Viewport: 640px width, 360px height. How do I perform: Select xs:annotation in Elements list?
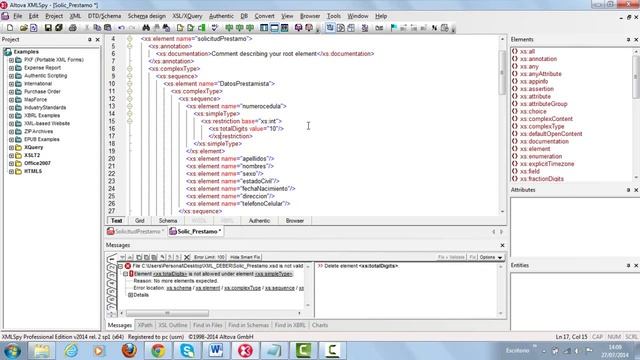point(538,59)
